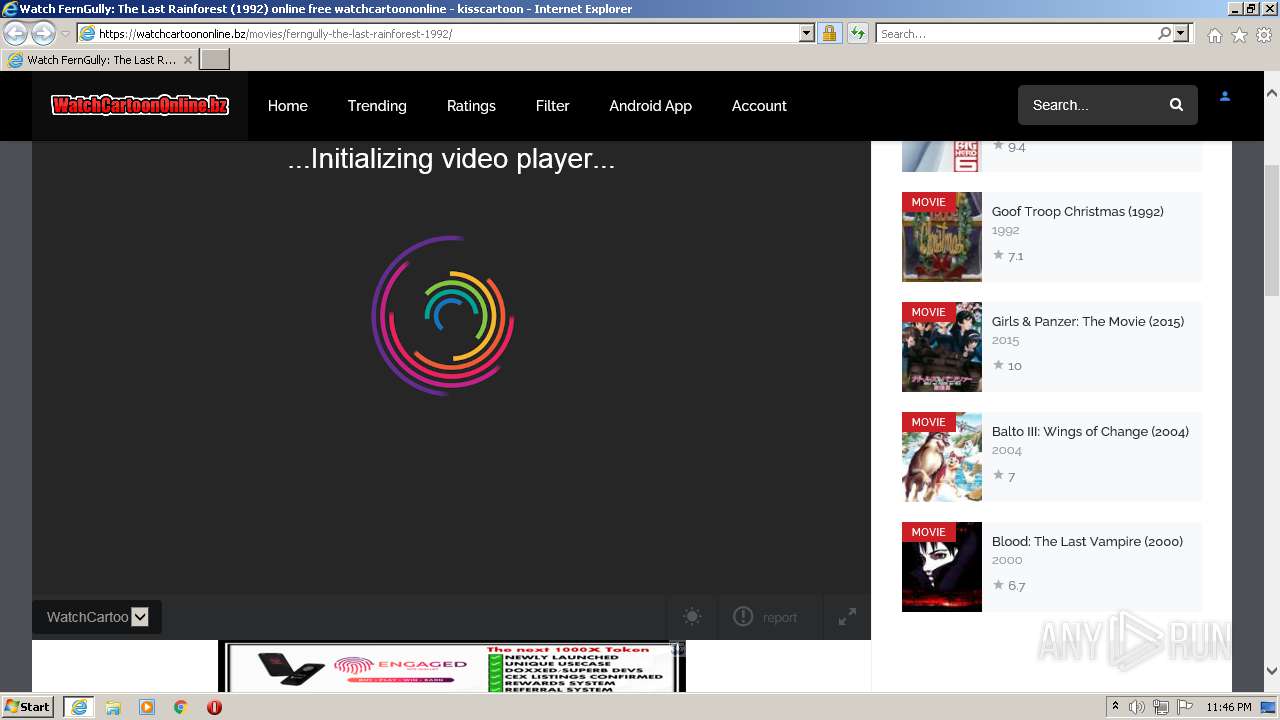
Task: Open the media player taskbar icon
Action: 147,707
